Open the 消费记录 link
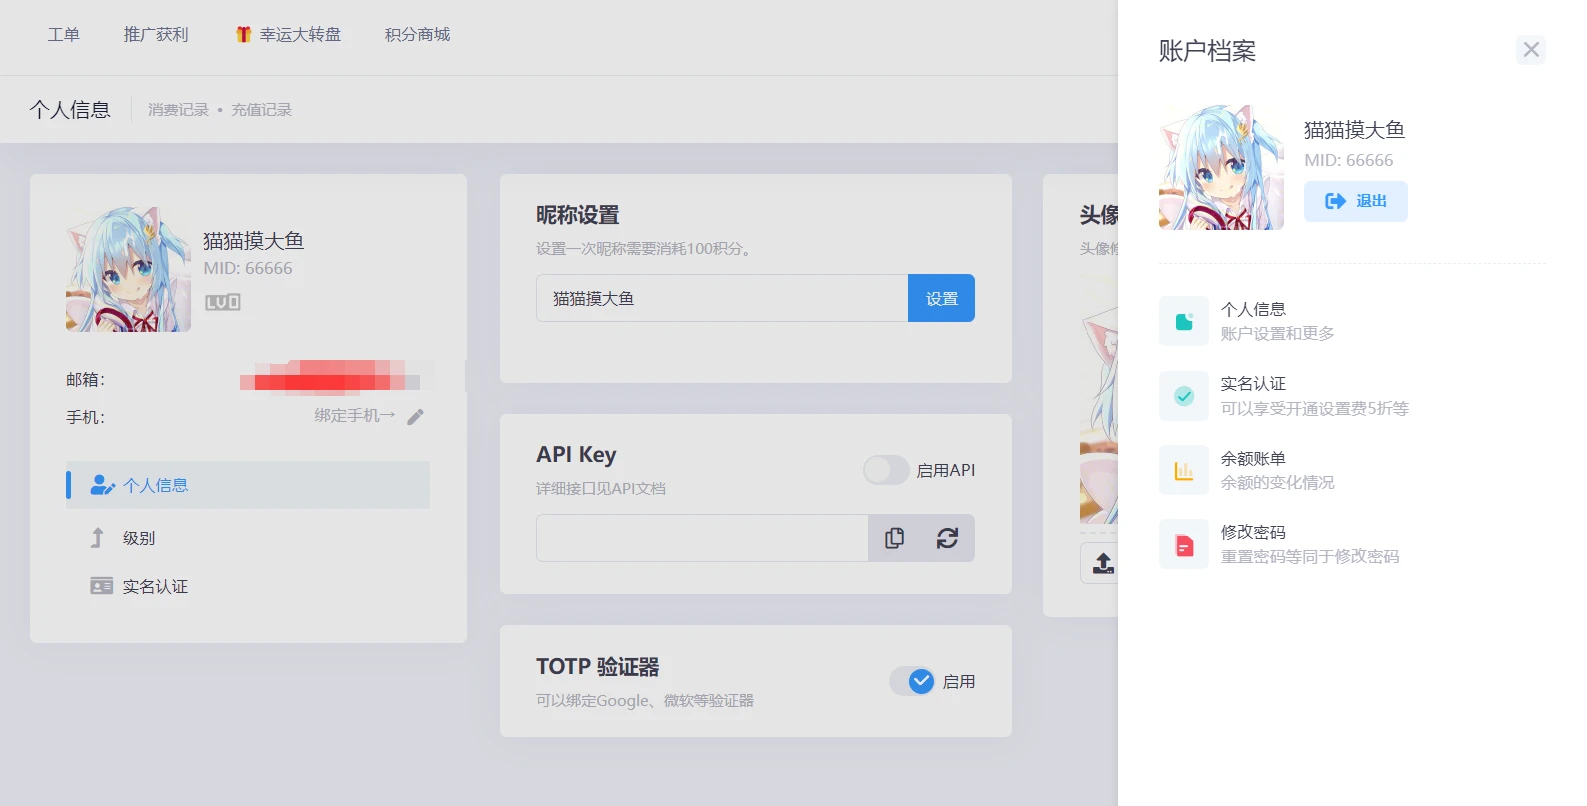Viewport: 1587px width, 806px height. pos(178,110)
